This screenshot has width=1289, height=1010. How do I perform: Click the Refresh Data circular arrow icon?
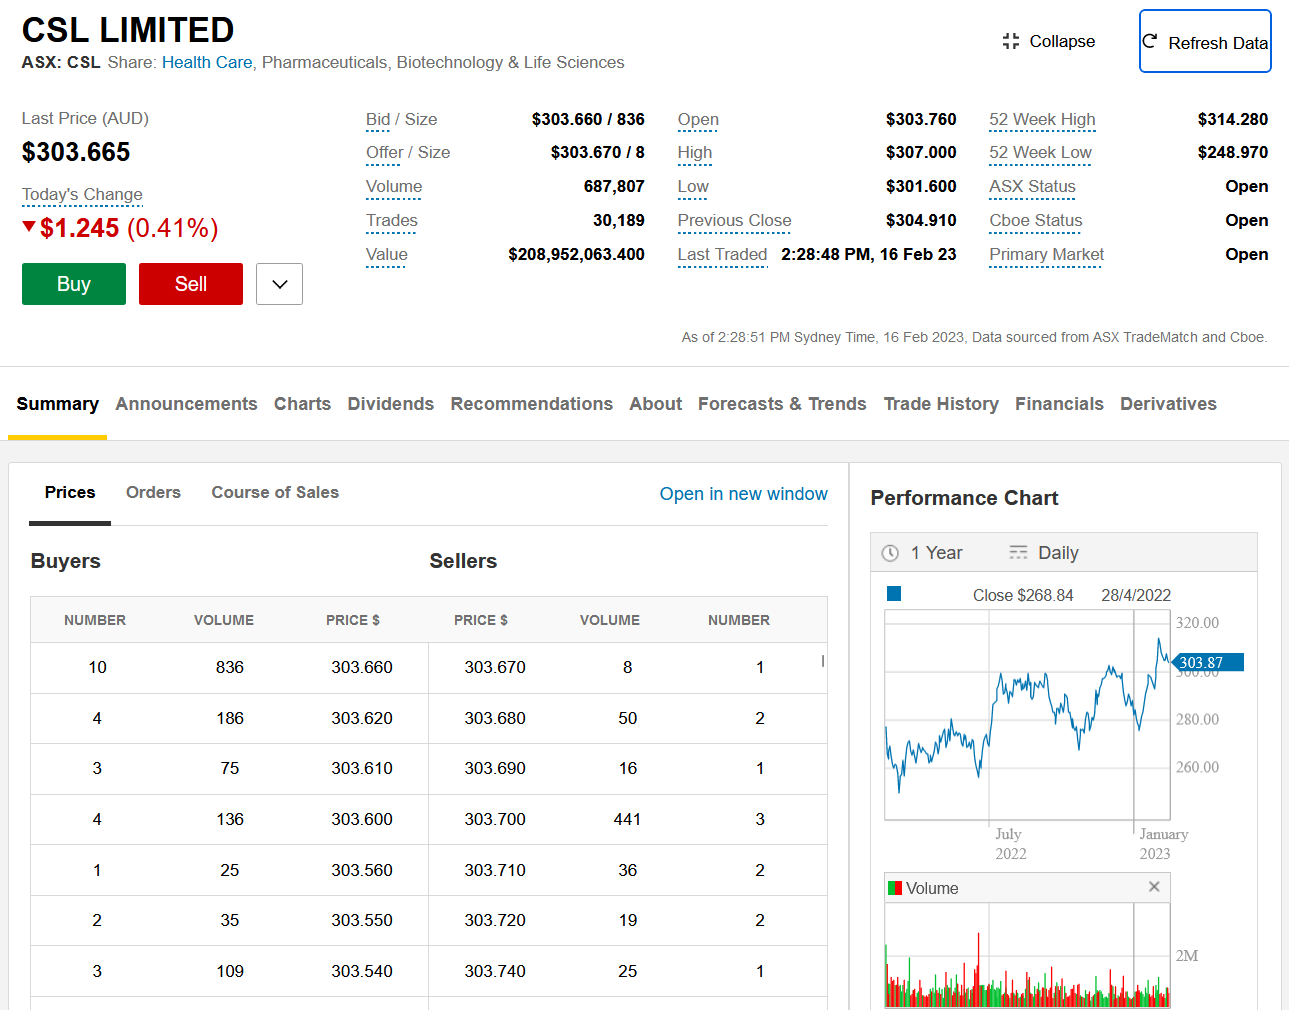coord(1150,41)
